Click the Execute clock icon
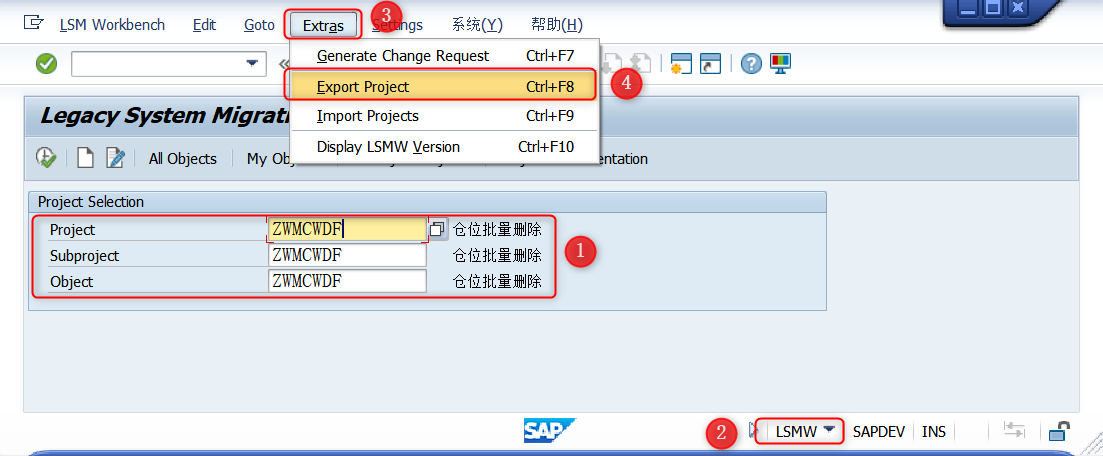 tap(46, 158)
